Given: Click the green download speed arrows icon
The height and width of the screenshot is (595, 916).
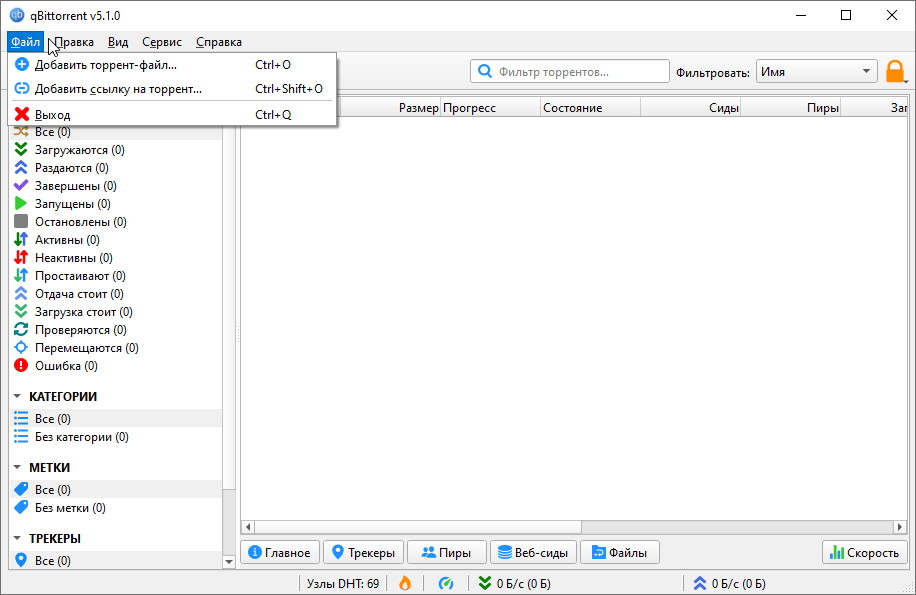Looking at the screenshot, I should coord(484,583).
